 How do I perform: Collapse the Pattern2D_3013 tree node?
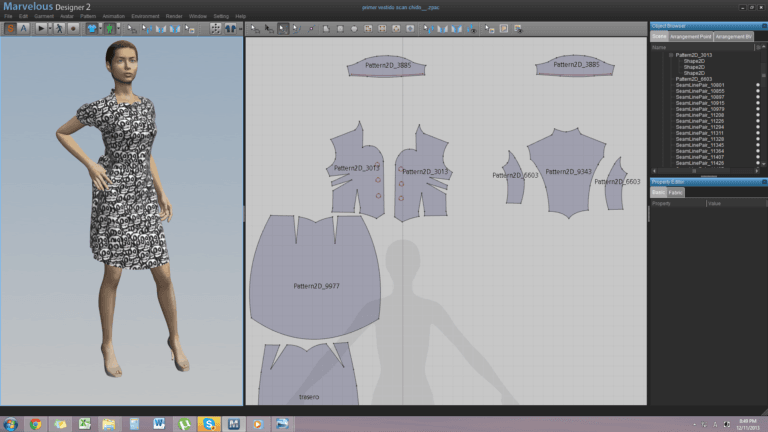(671, 55)
